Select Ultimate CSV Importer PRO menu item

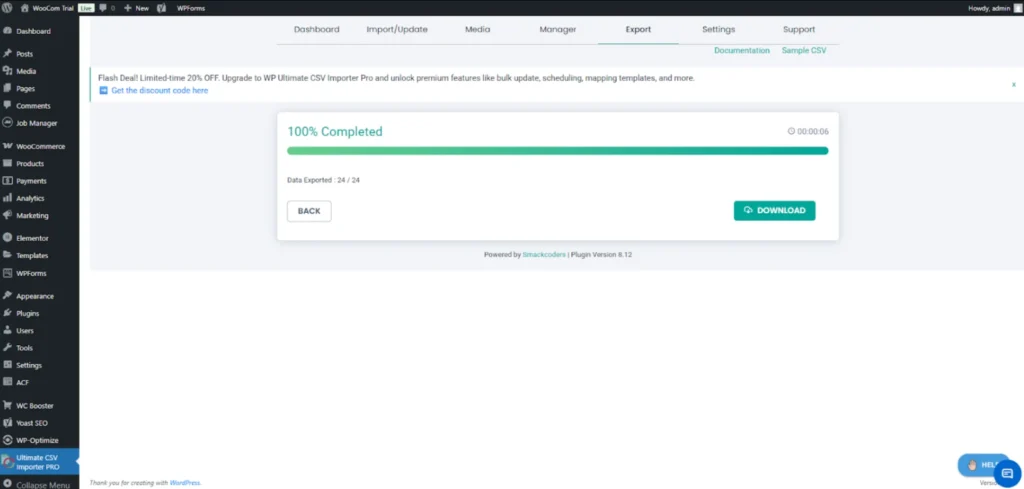pos(39,462)
